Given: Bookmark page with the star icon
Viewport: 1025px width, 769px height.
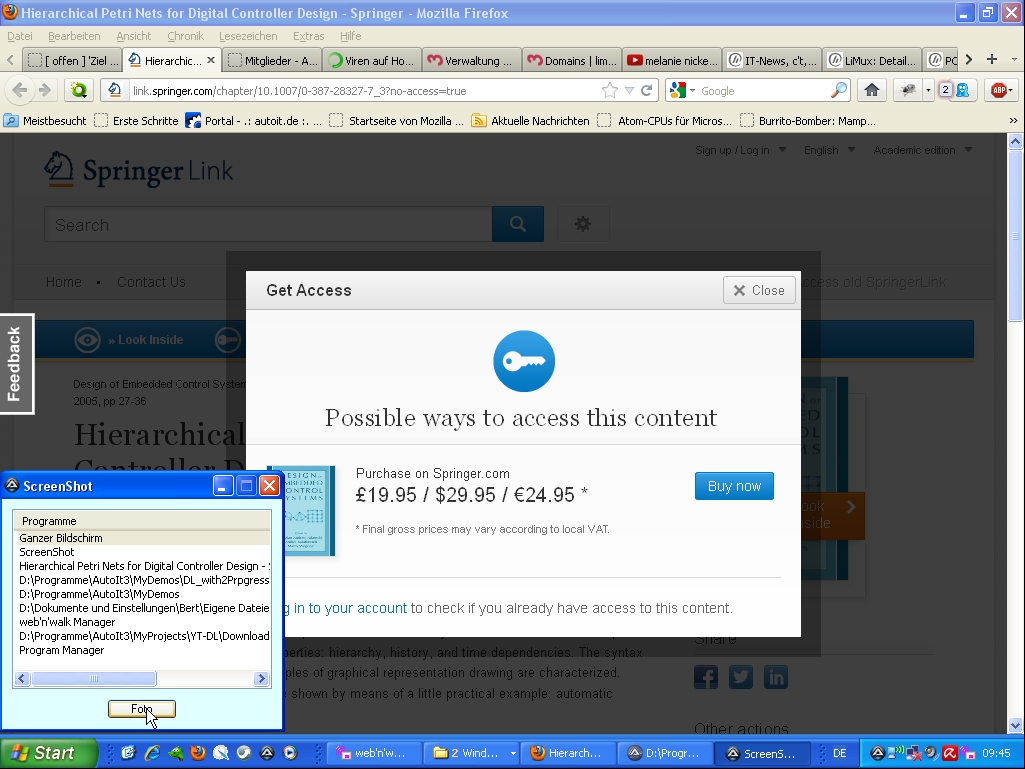Looking at the screenshot, I should coord(609,90).
